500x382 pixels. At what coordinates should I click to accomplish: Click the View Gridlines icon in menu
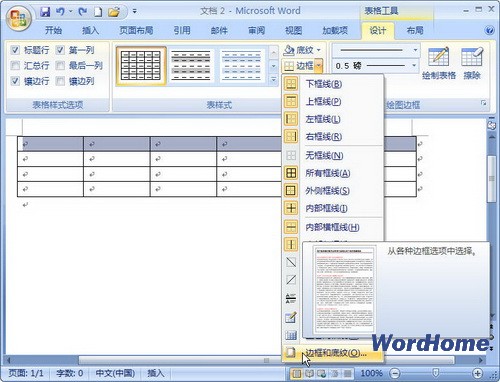tap(291, 335)
